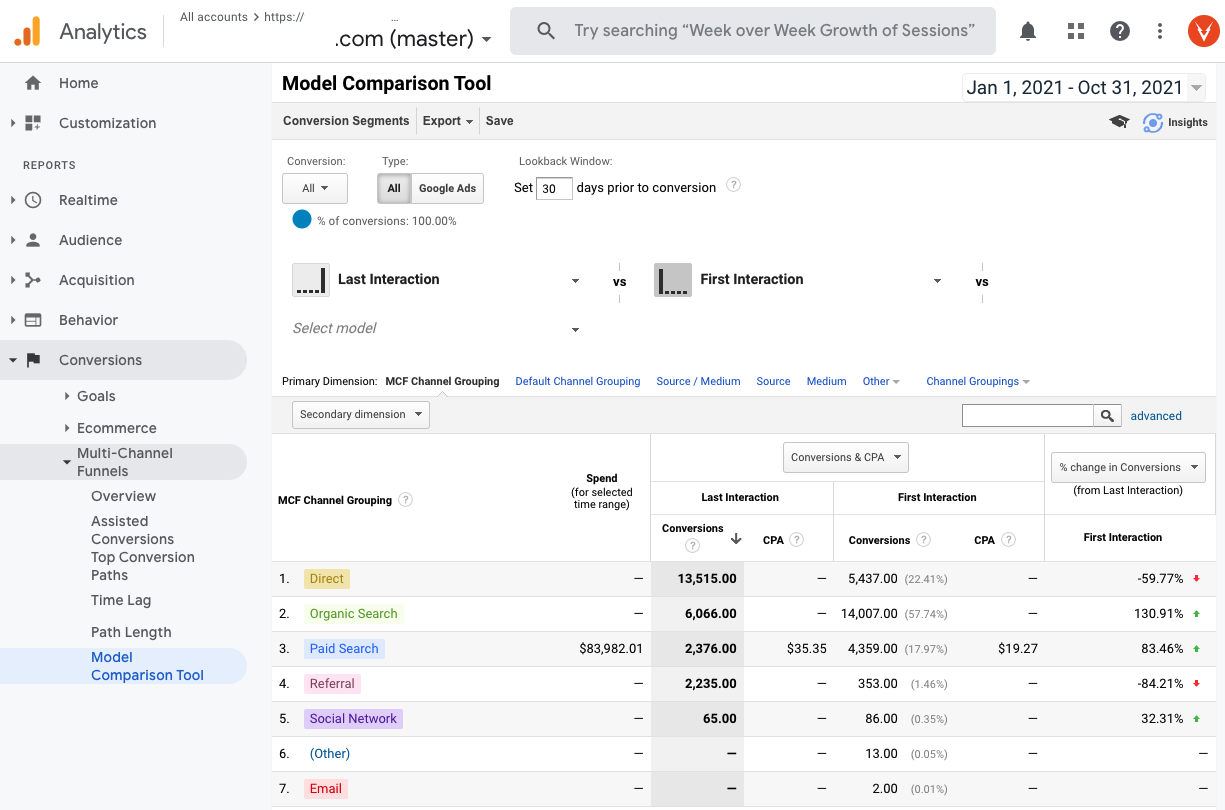Click the blue % of conversions slider dot
Image resolution: width=1225 pixels, height=810 pixels.
(x=301, y=220)
